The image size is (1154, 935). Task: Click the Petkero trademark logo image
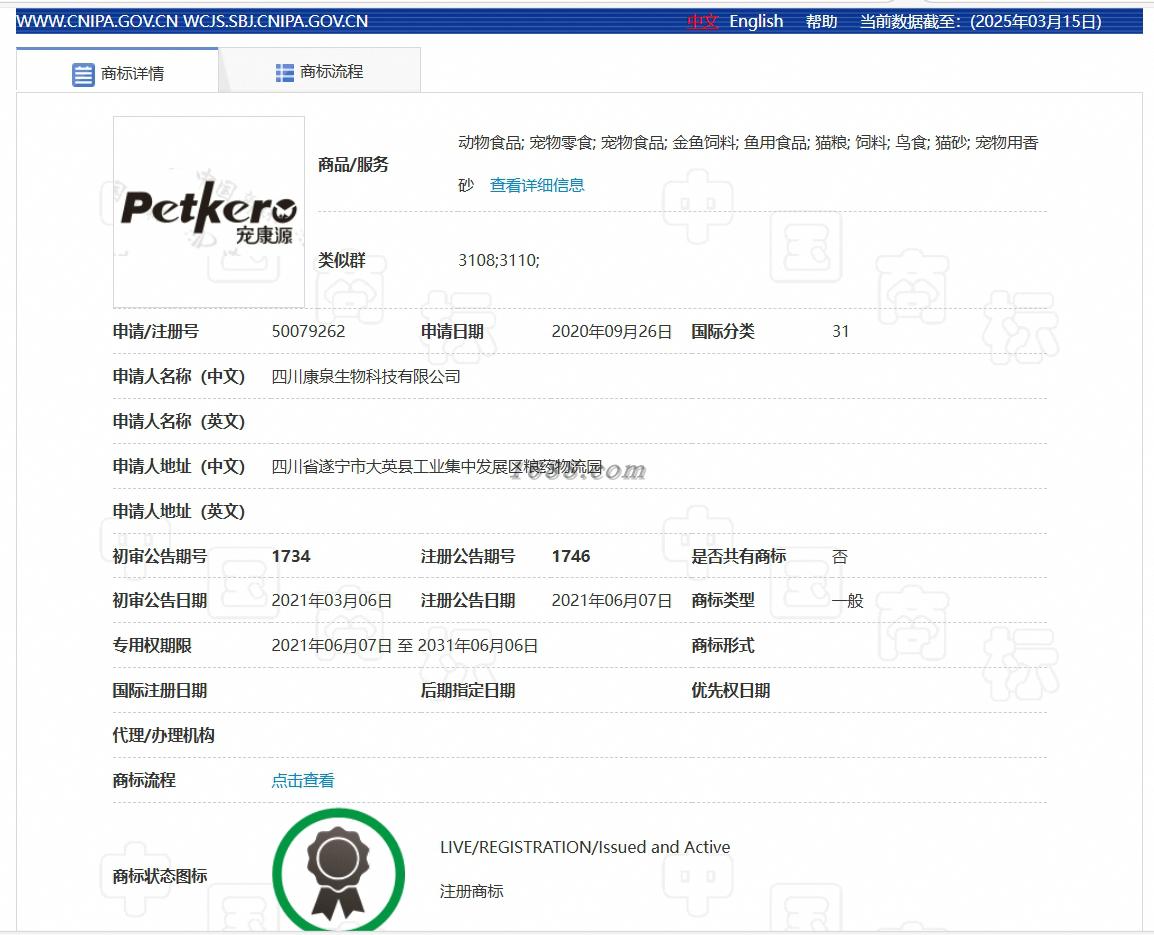[209, 212]
